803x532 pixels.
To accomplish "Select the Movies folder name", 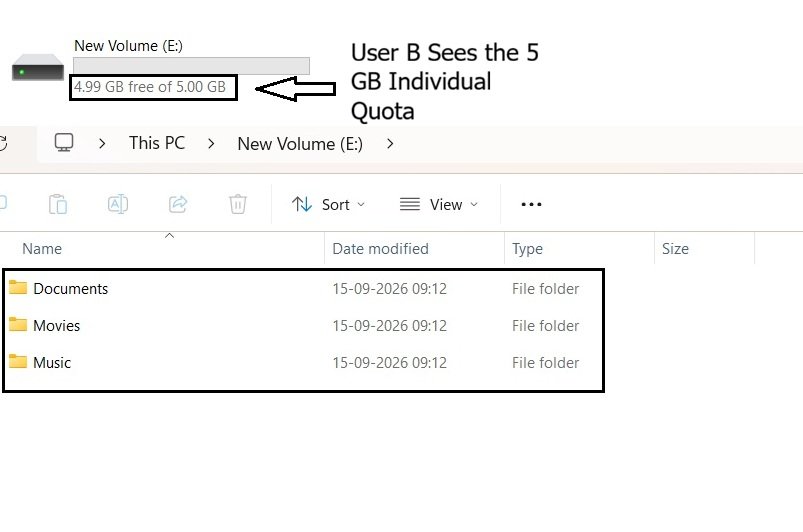I will [x=57, y=326].
